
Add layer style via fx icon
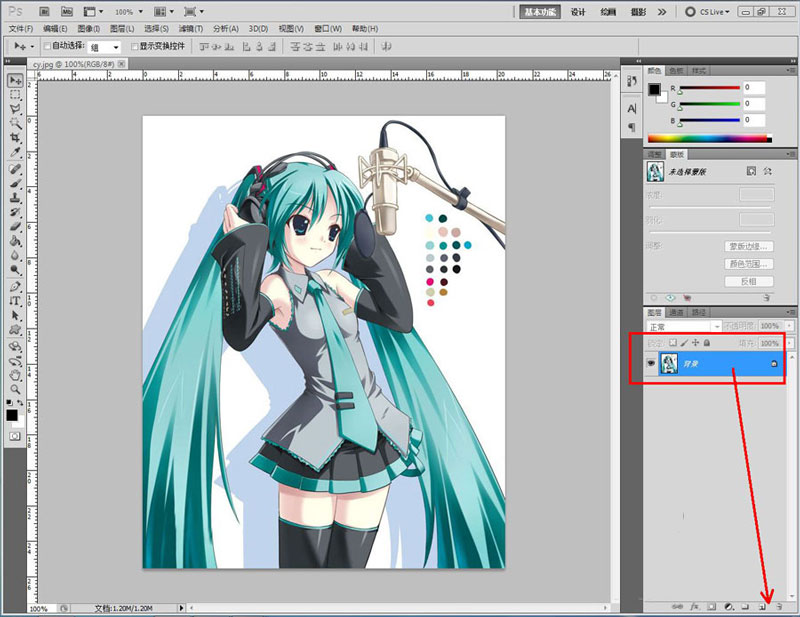click(694, 607)
